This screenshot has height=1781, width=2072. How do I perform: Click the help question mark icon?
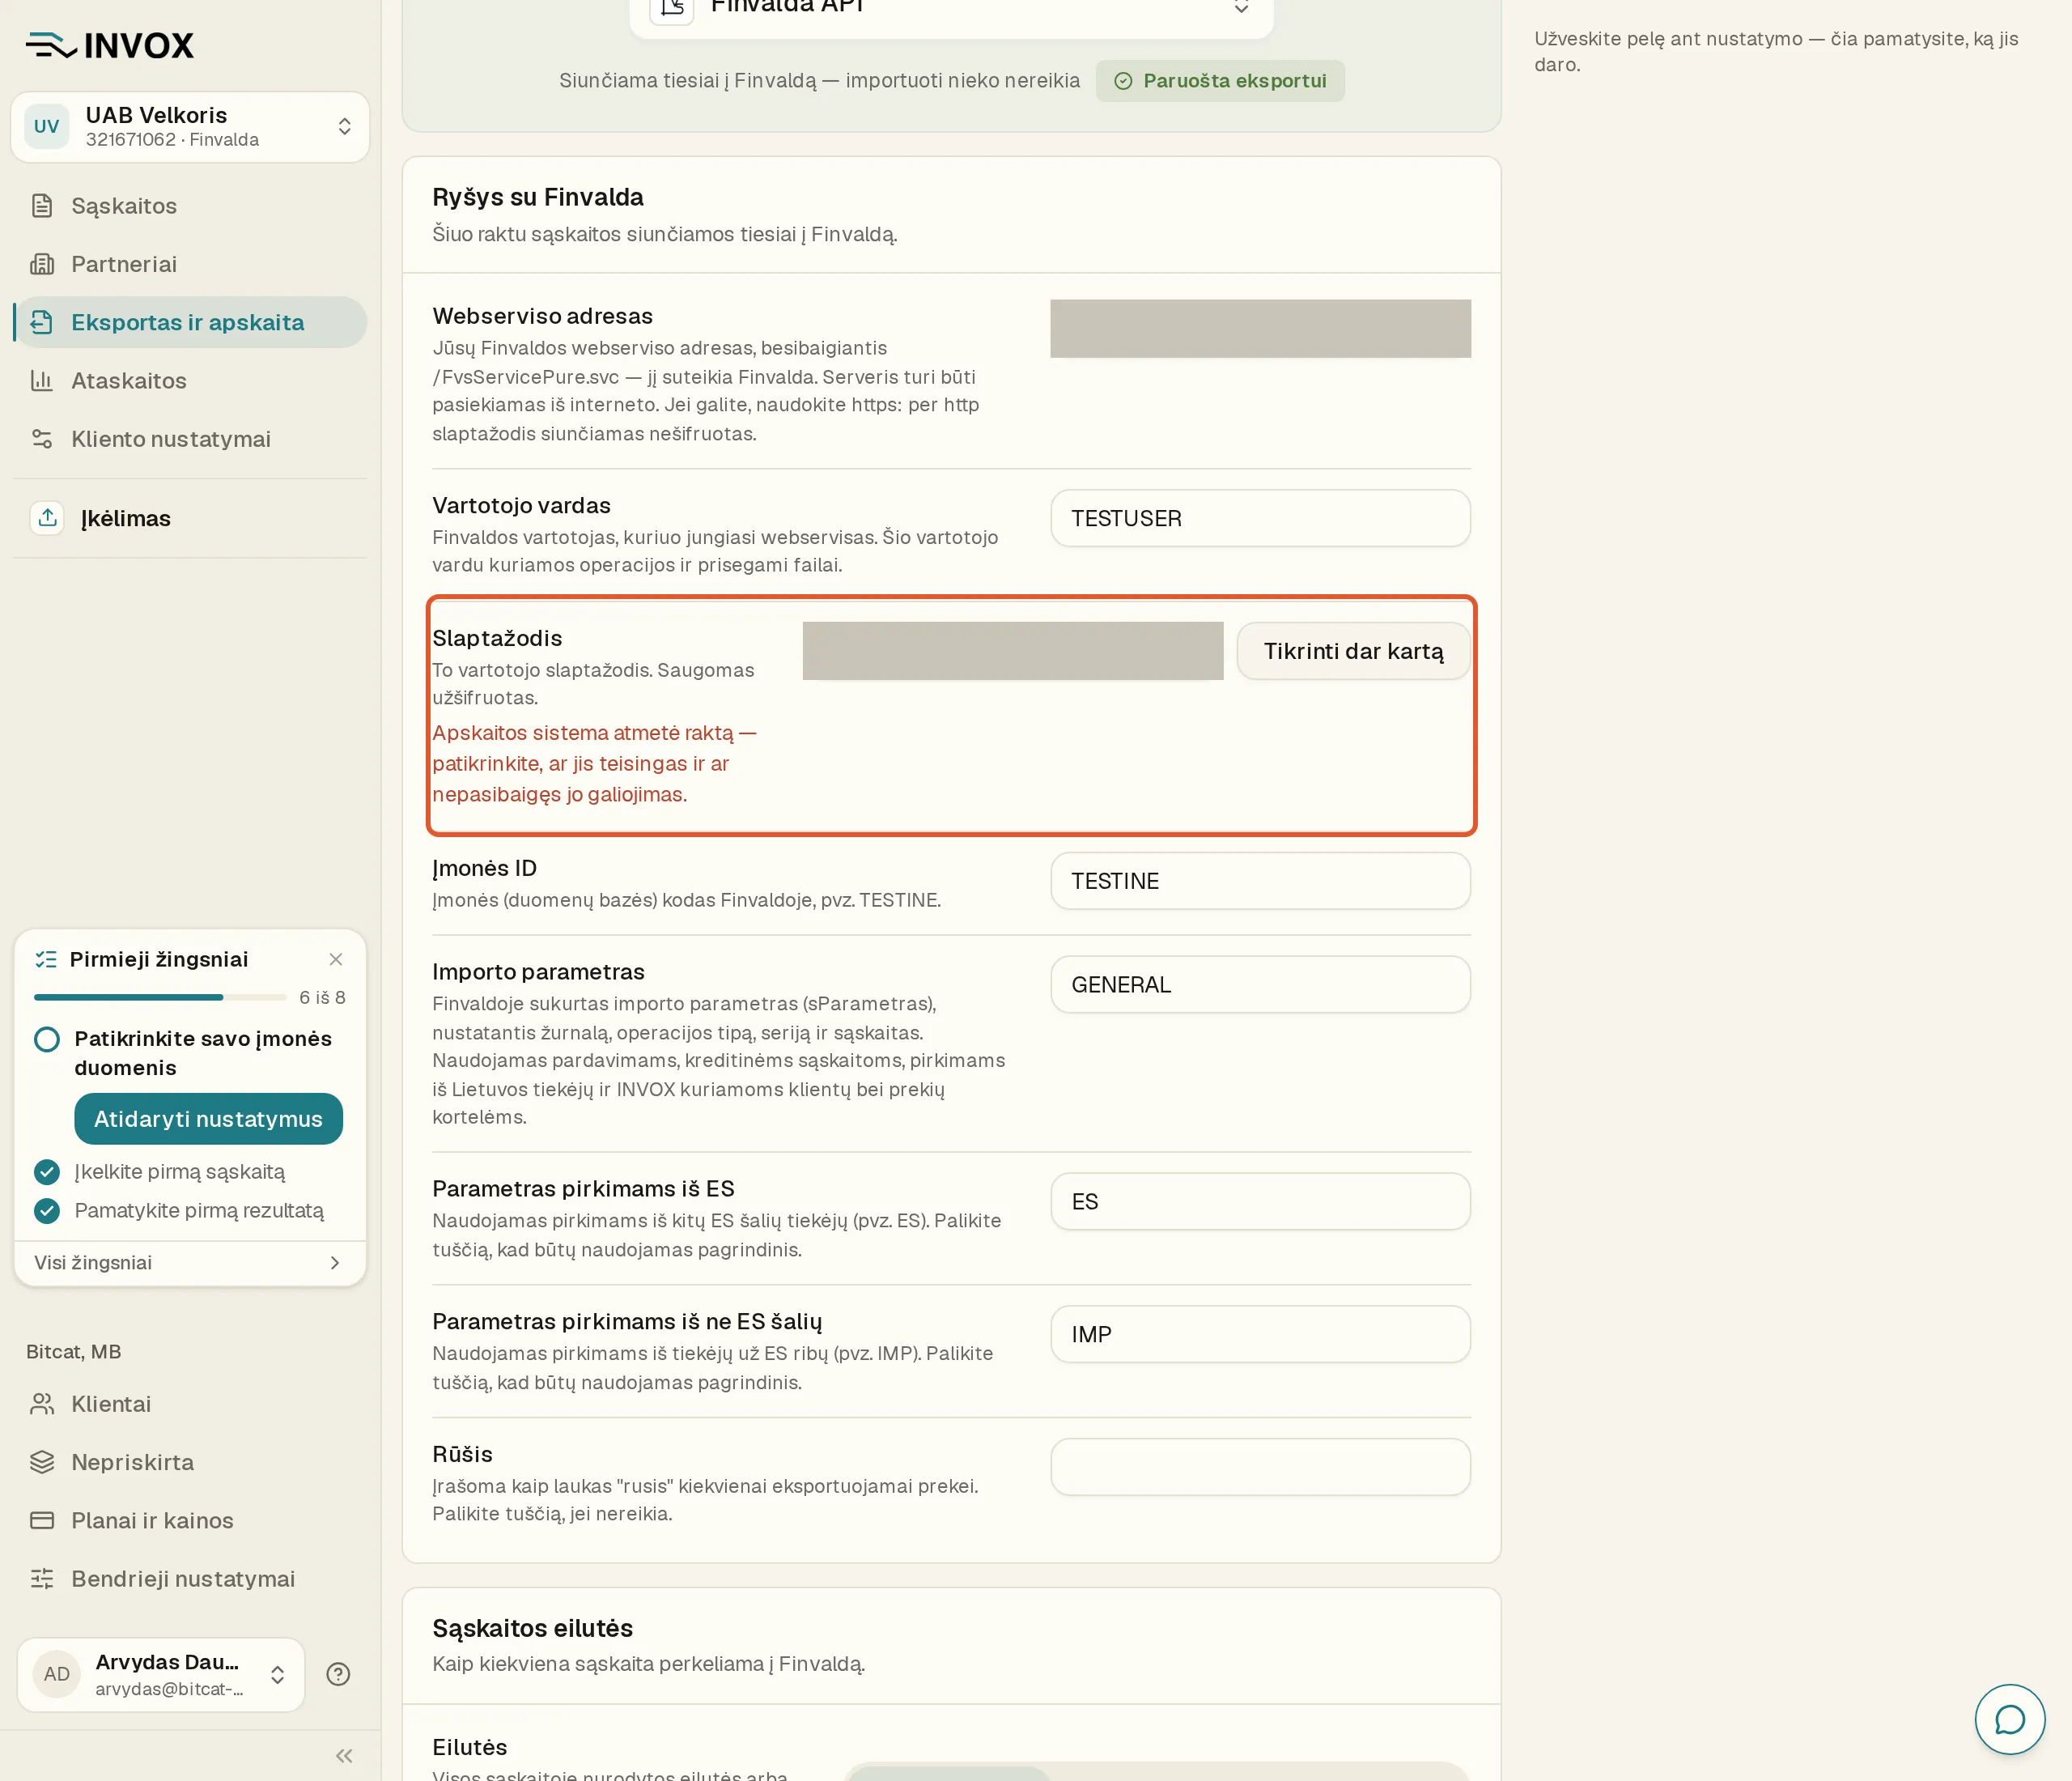point(338,1675)
